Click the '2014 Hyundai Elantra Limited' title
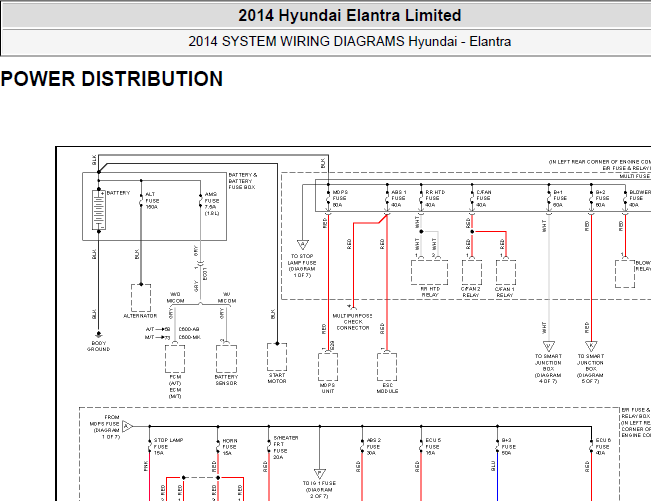The width and height of the screenshot is (651, 501). point(350,16)
